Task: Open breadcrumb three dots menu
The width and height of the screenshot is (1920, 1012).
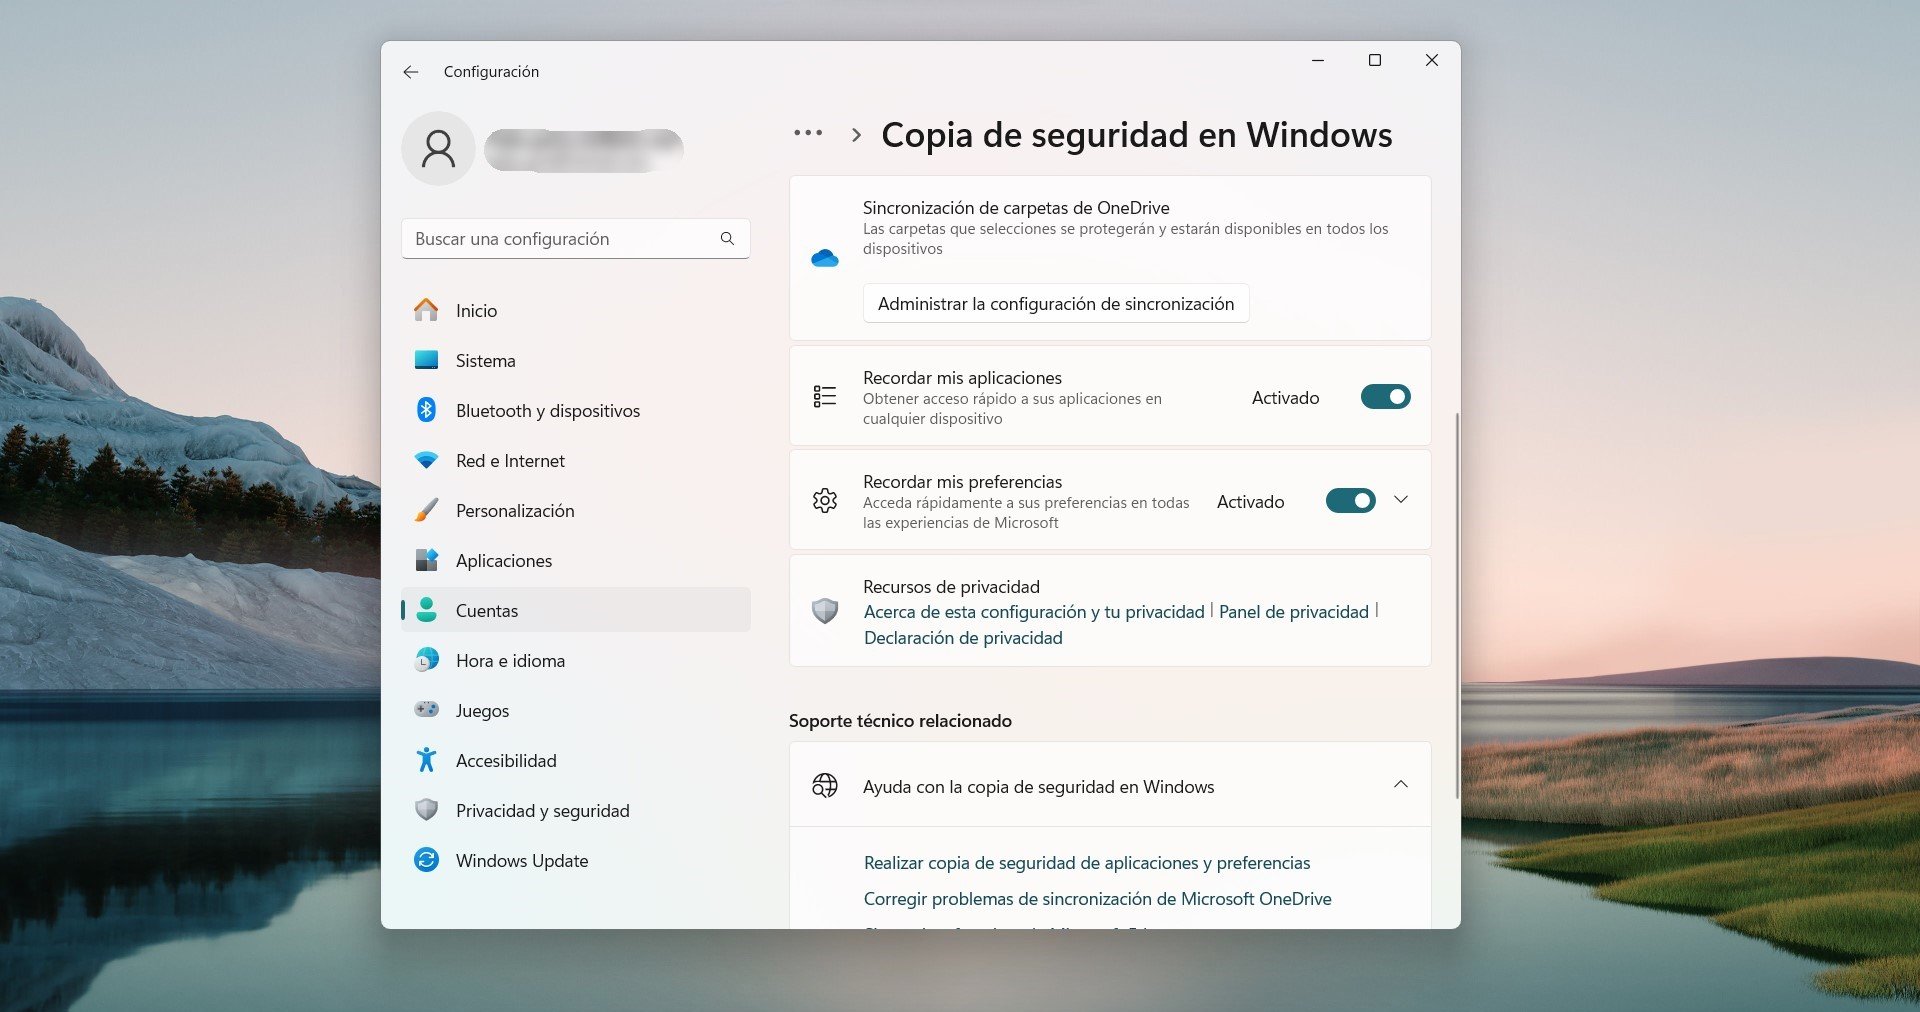Action: pyautogui.click(x=808, y=133)
